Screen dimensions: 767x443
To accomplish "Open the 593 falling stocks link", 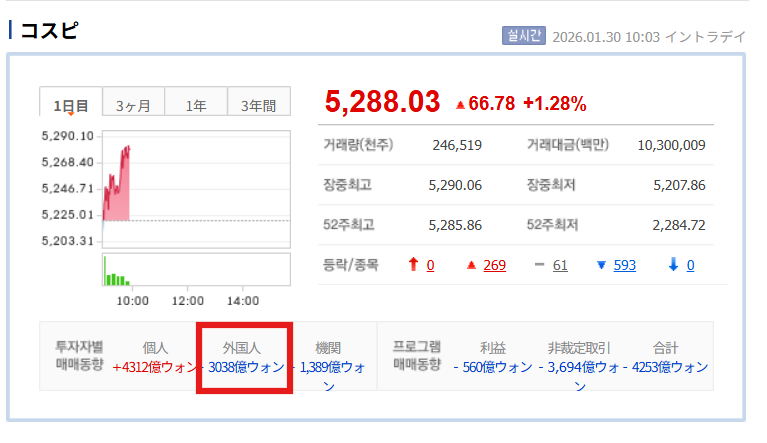I will (625, 265).
